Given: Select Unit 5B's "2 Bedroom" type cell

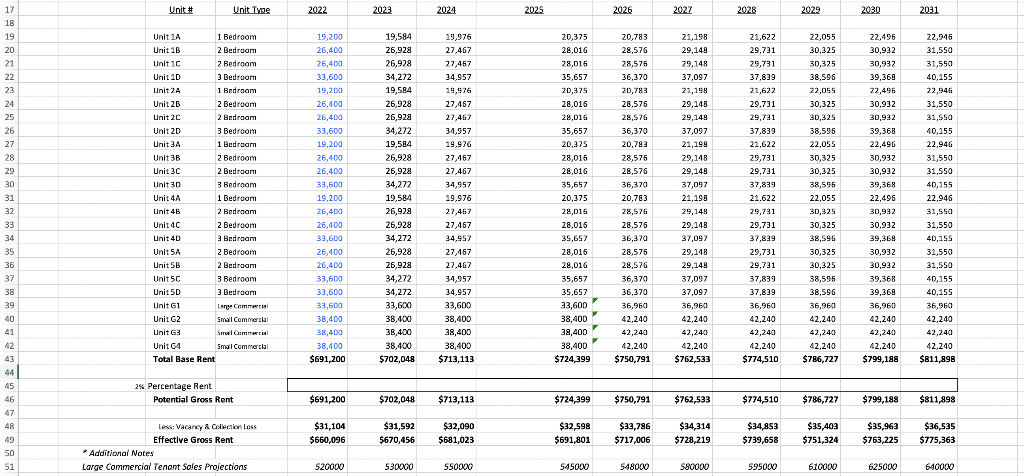Looking at the screenshot, I should [x=236, y=265].
